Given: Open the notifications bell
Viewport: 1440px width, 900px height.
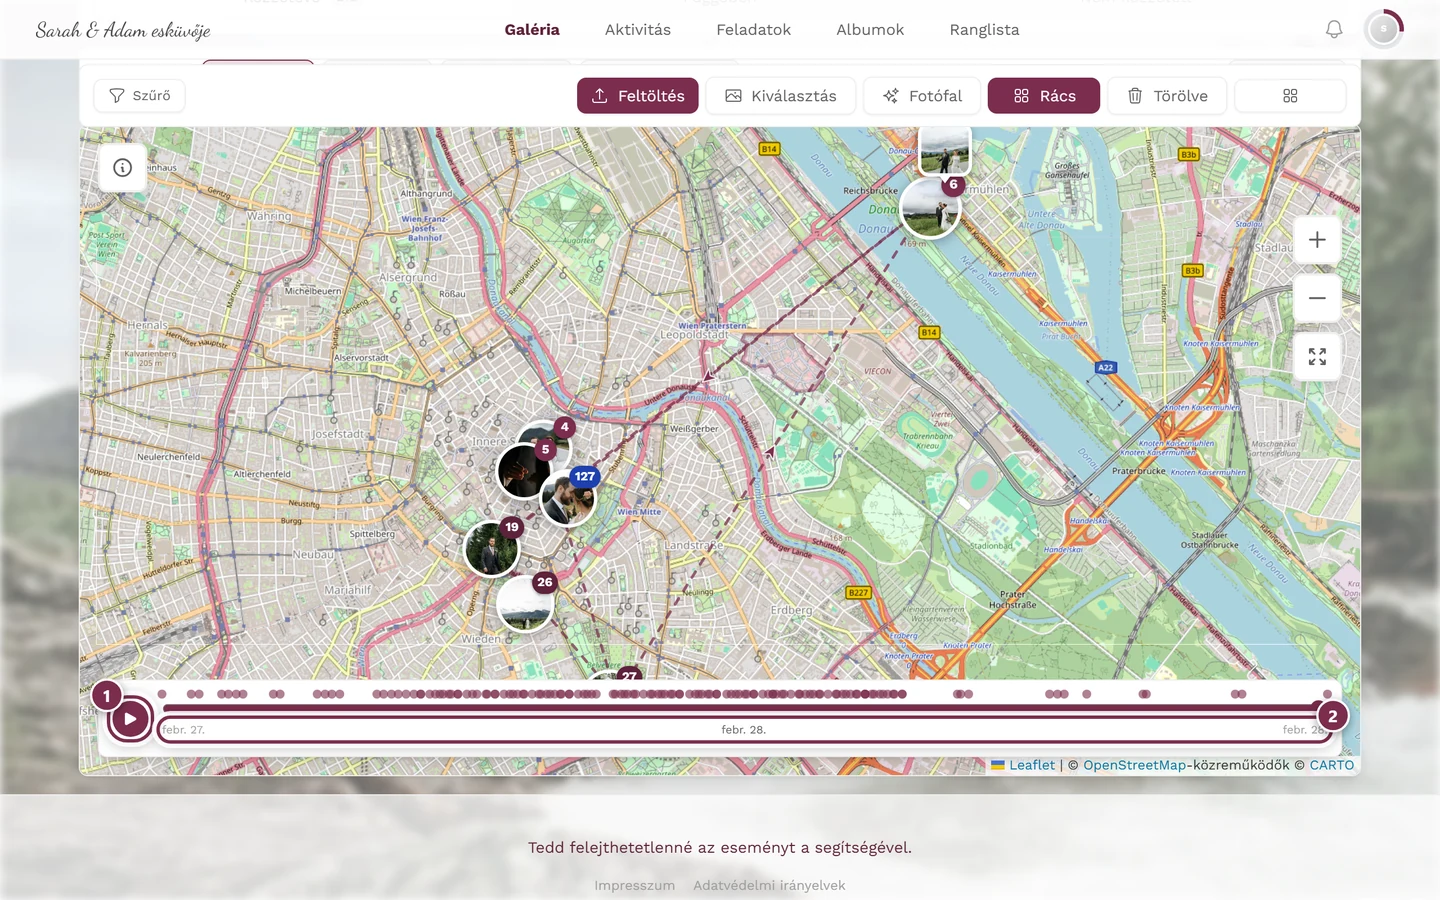Looking at the screenshot, I should (x=1334, y=30).
